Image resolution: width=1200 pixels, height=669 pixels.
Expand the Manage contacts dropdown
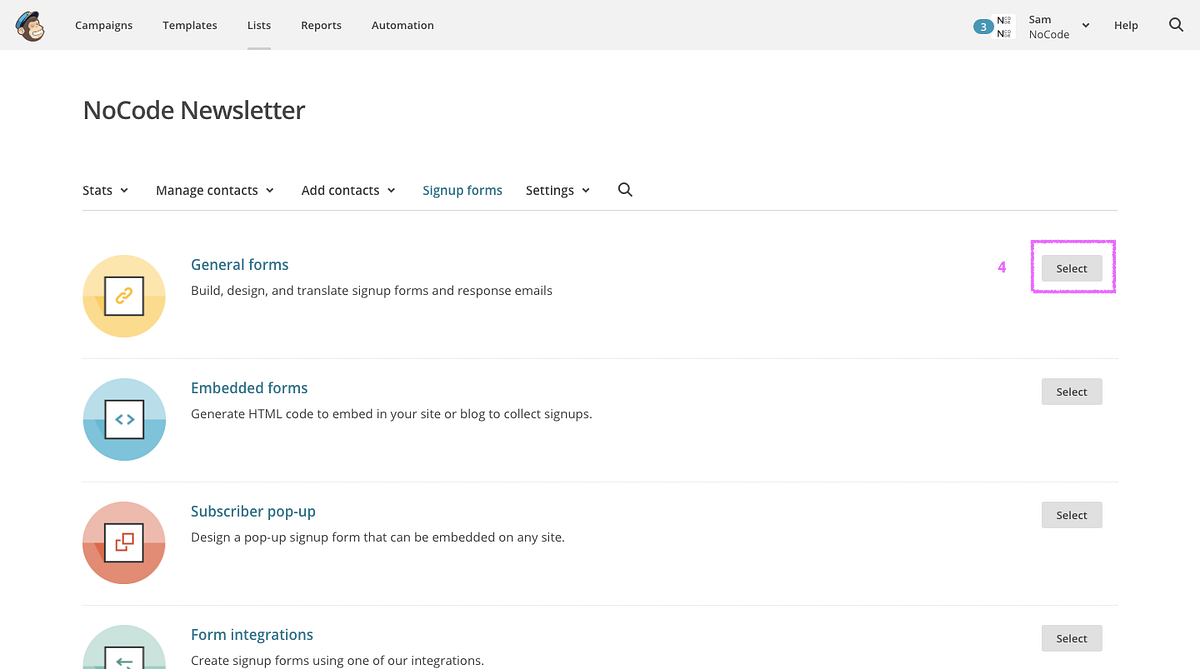(x=215, y=190)
